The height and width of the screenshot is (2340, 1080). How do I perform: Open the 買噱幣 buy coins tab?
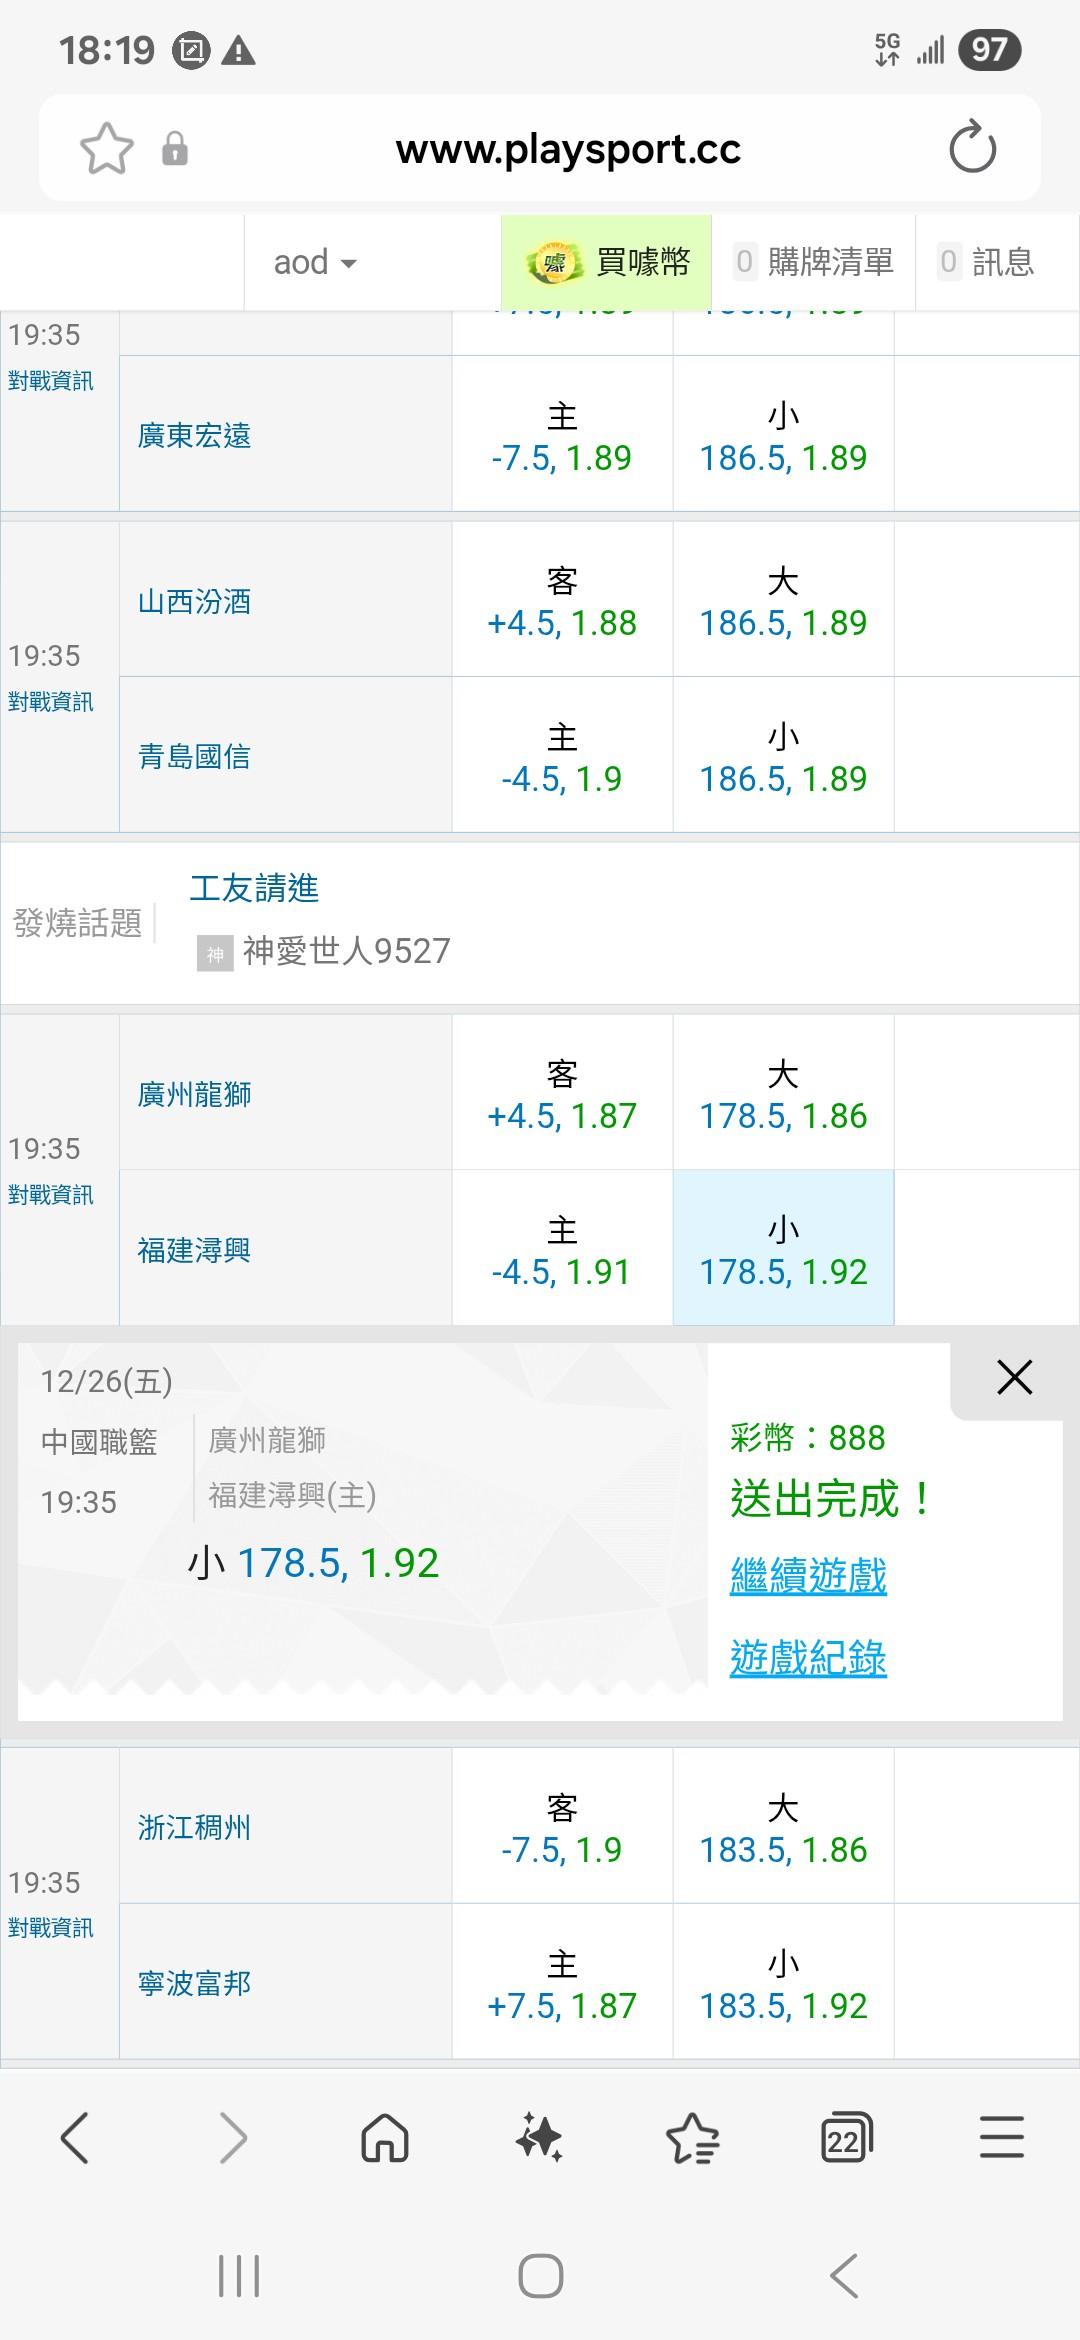coord(607,263)
